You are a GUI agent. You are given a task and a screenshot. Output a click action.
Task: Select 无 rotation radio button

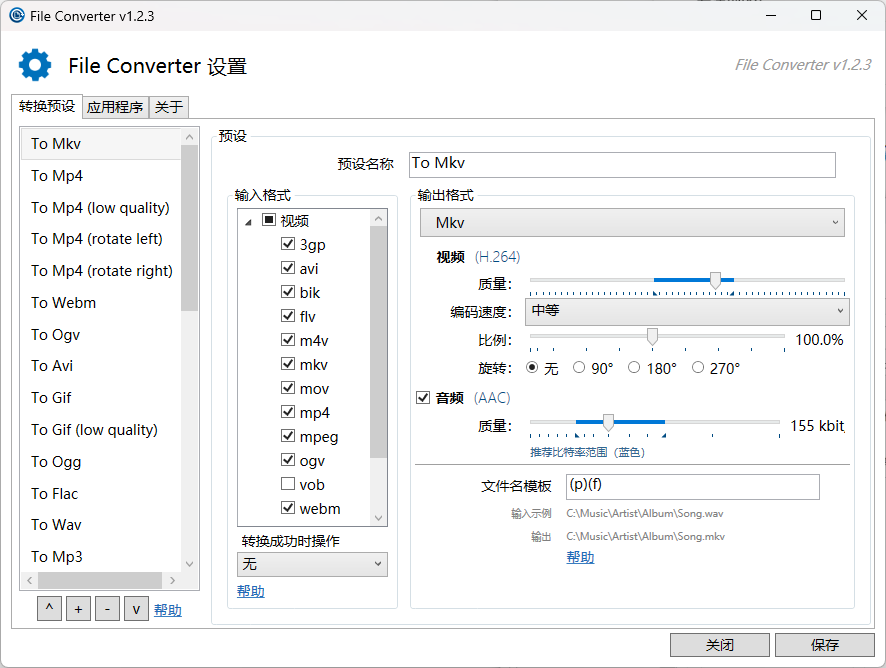pos(532,367)
